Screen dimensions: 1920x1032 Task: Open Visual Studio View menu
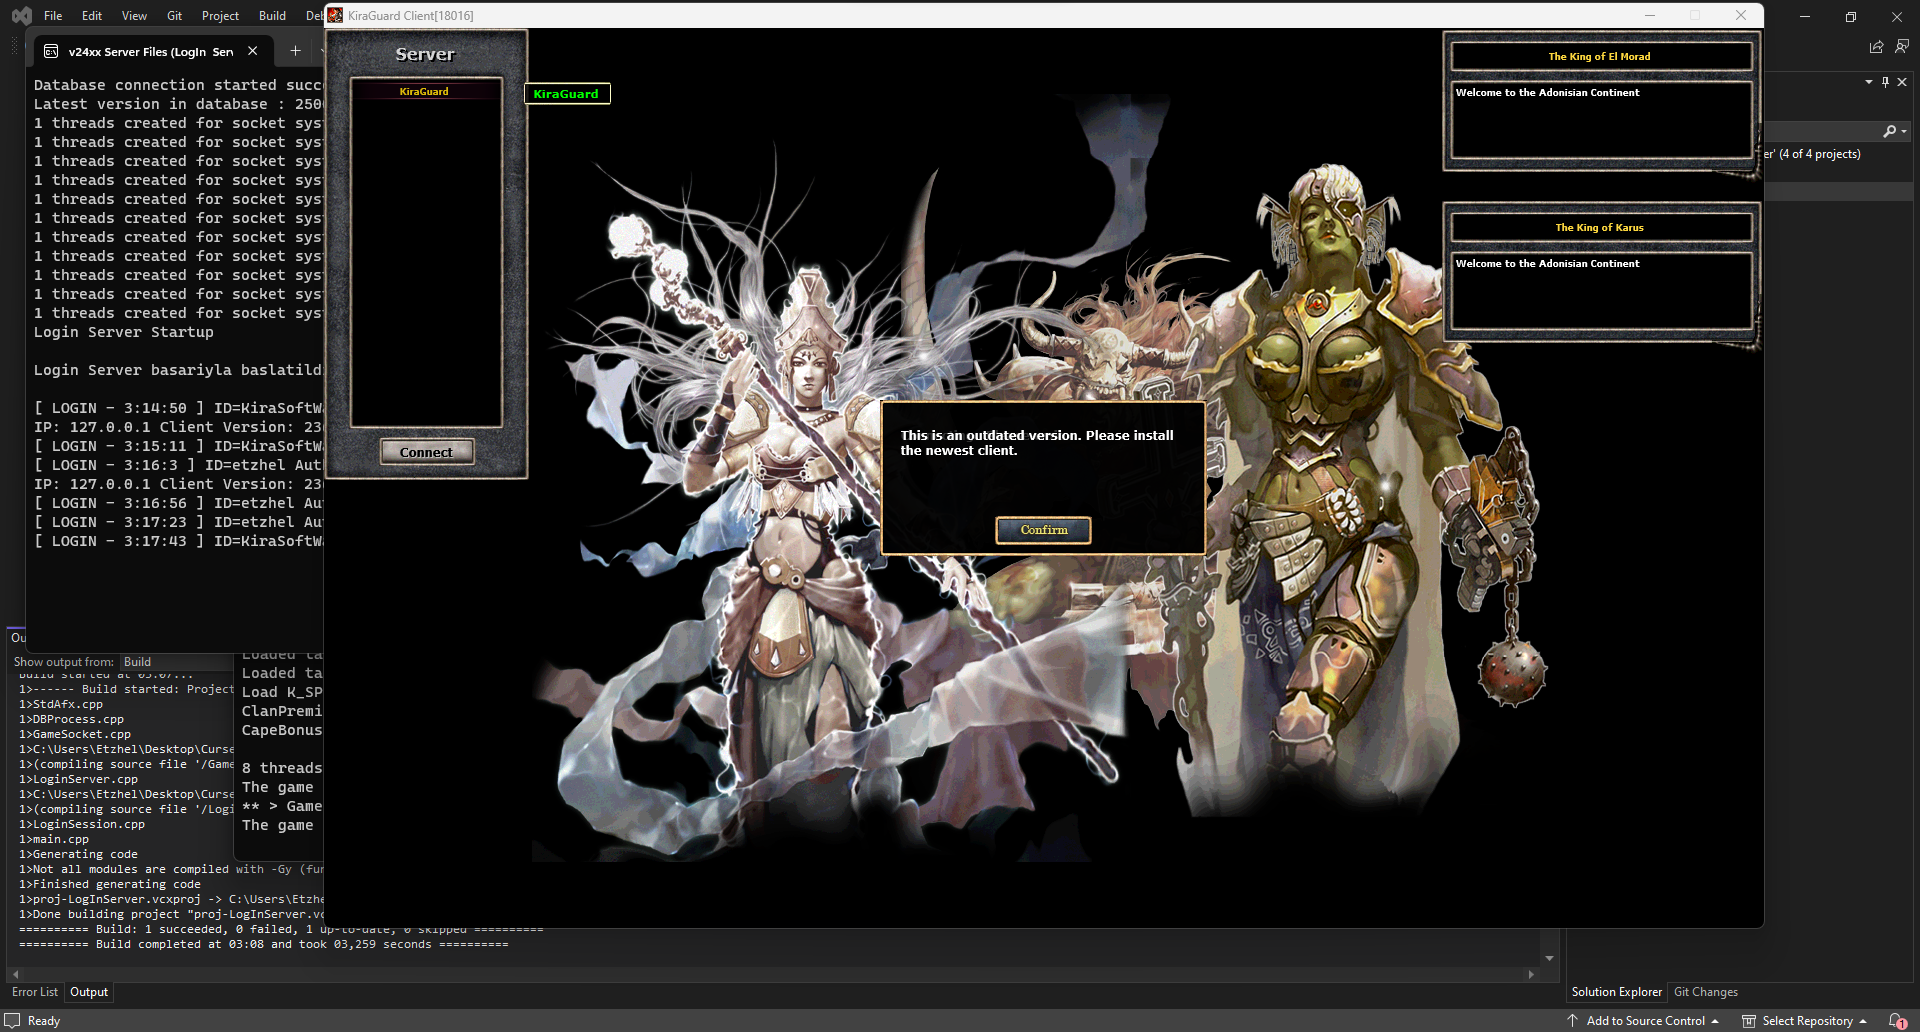134,16
